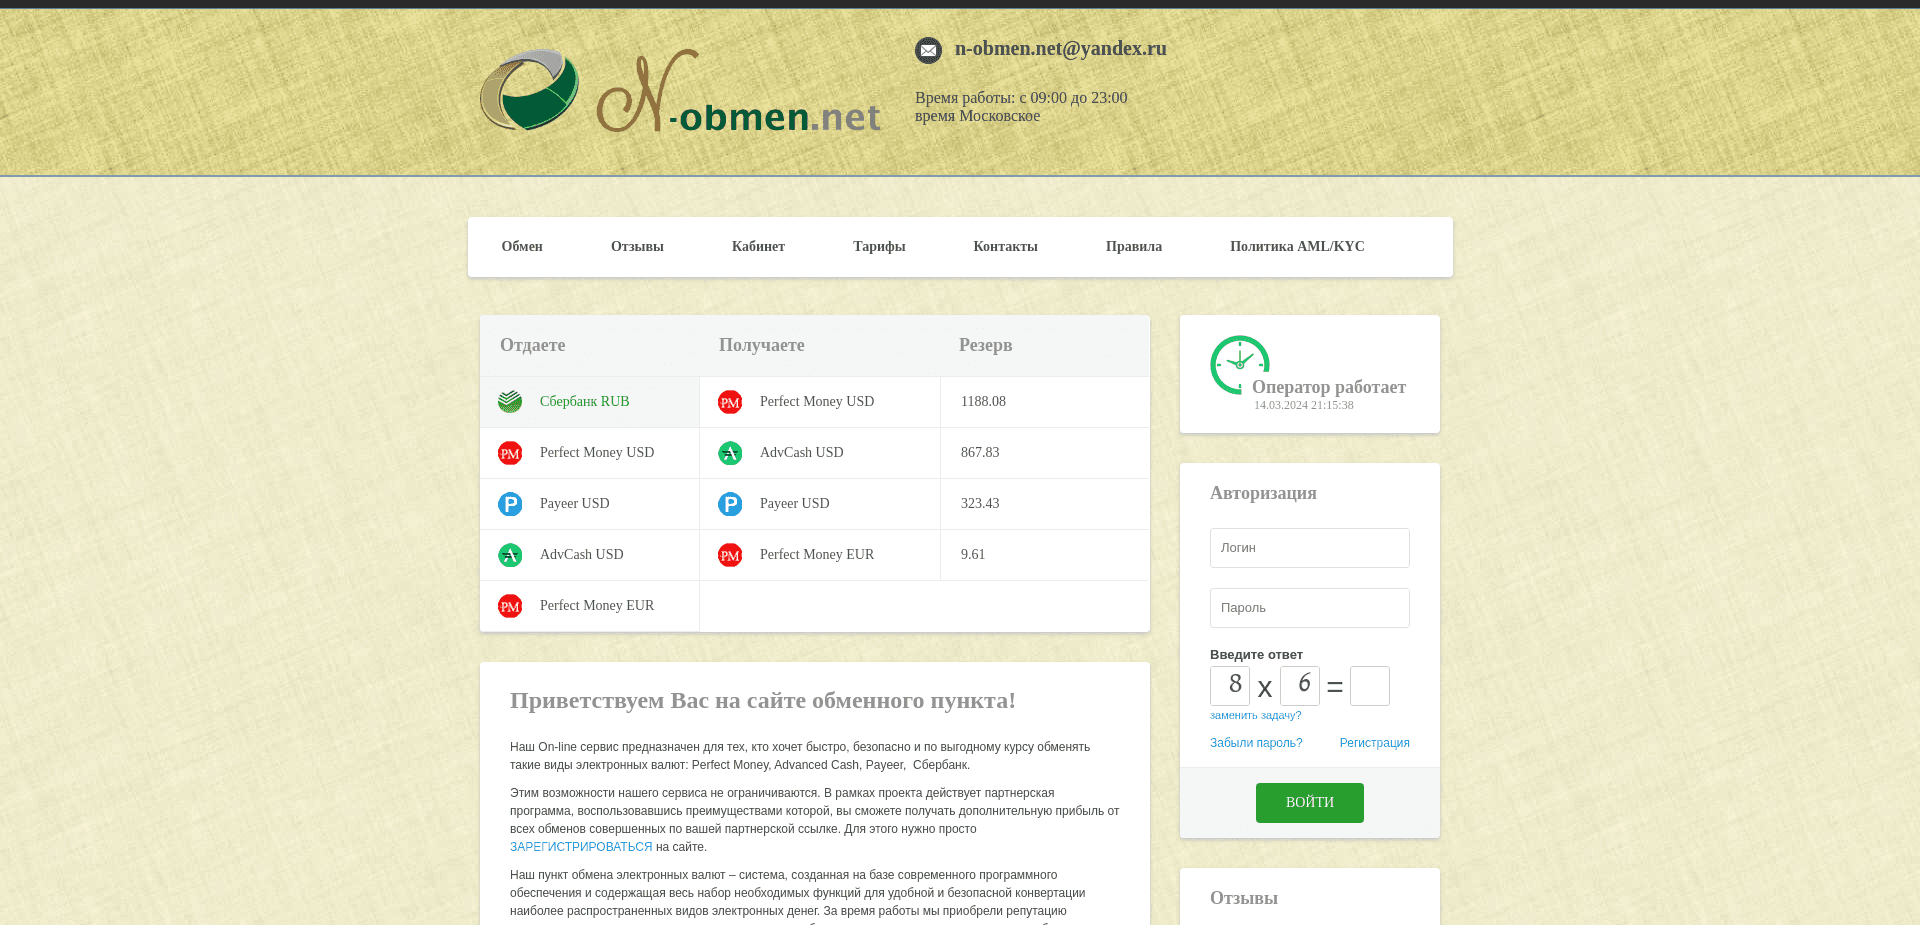Select the Payeer USD icon in Получаете column
Viewport: 1920px width, 925px height.
coord(730,503)
